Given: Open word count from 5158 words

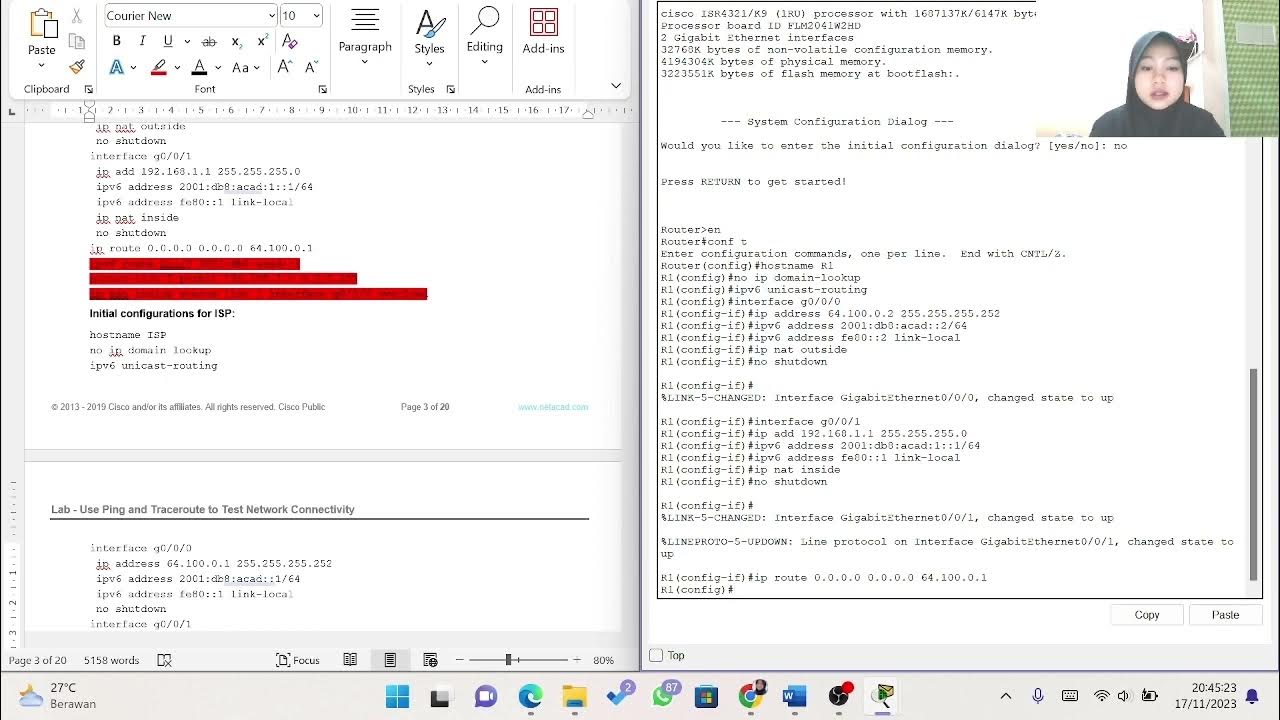Looking at the screenshot, I should click(x=111, y=660).
